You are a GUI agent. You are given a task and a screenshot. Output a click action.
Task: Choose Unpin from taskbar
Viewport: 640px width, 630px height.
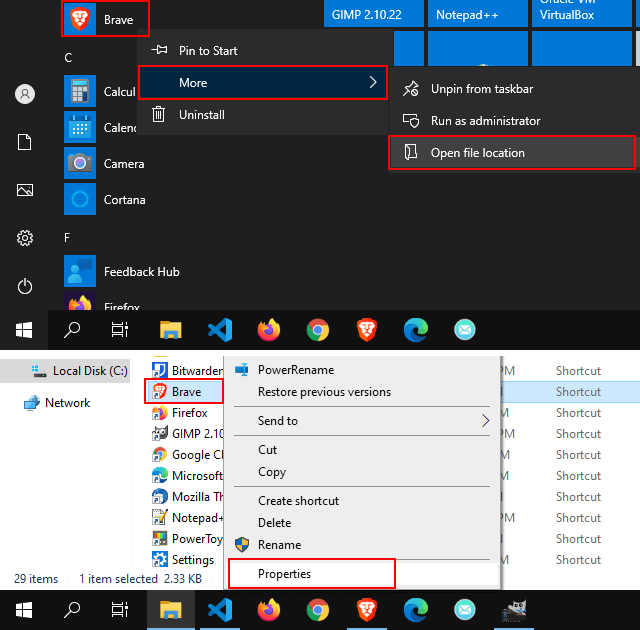coord(513,89)
